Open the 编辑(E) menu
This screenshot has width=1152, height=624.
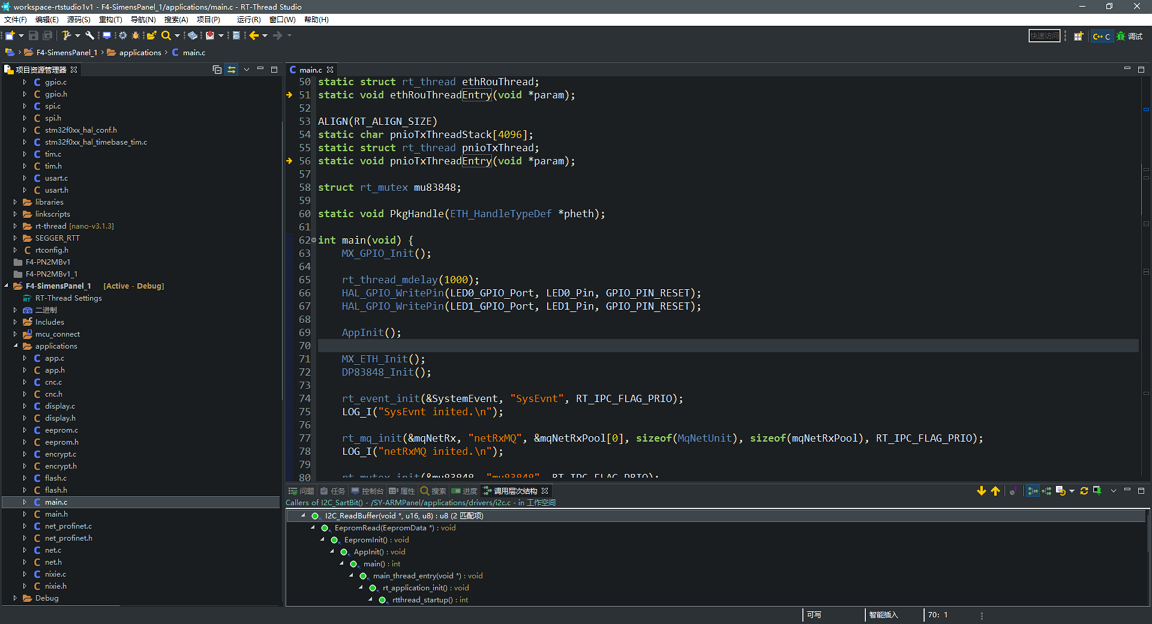tap(47, 20)
